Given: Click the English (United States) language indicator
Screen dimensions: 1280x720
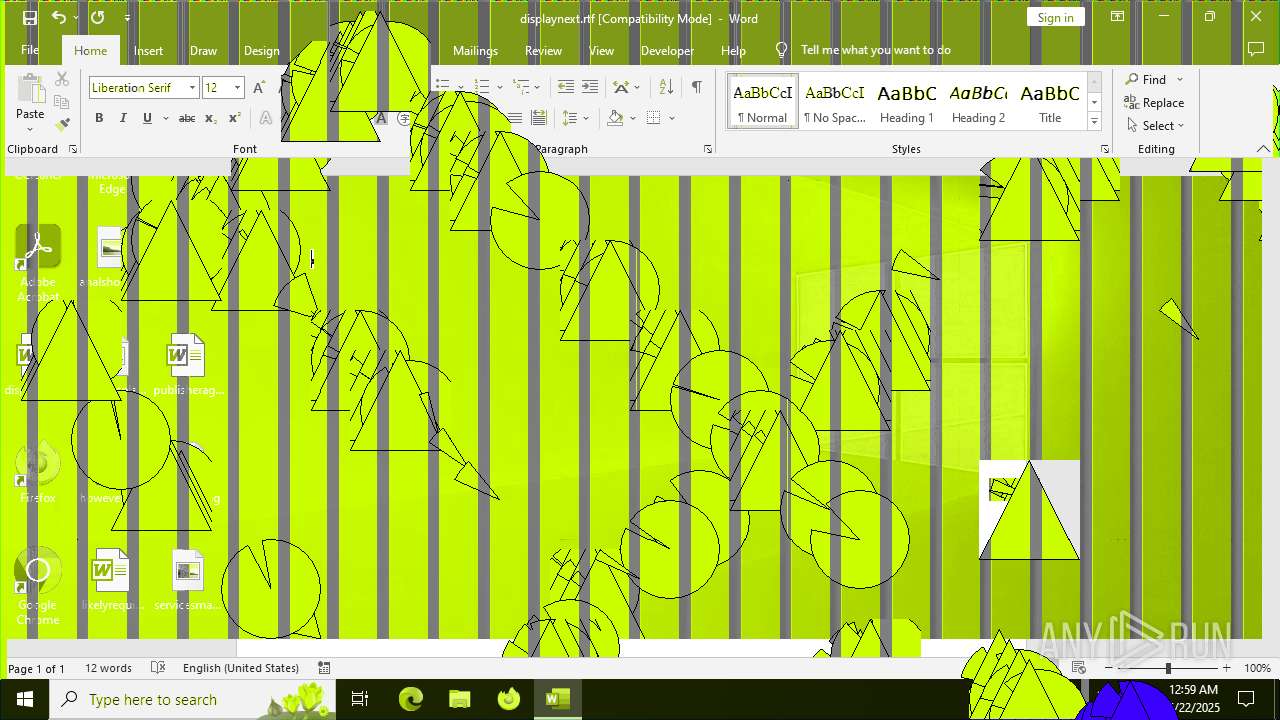Looking at the screenshot, I should (241, 668).
